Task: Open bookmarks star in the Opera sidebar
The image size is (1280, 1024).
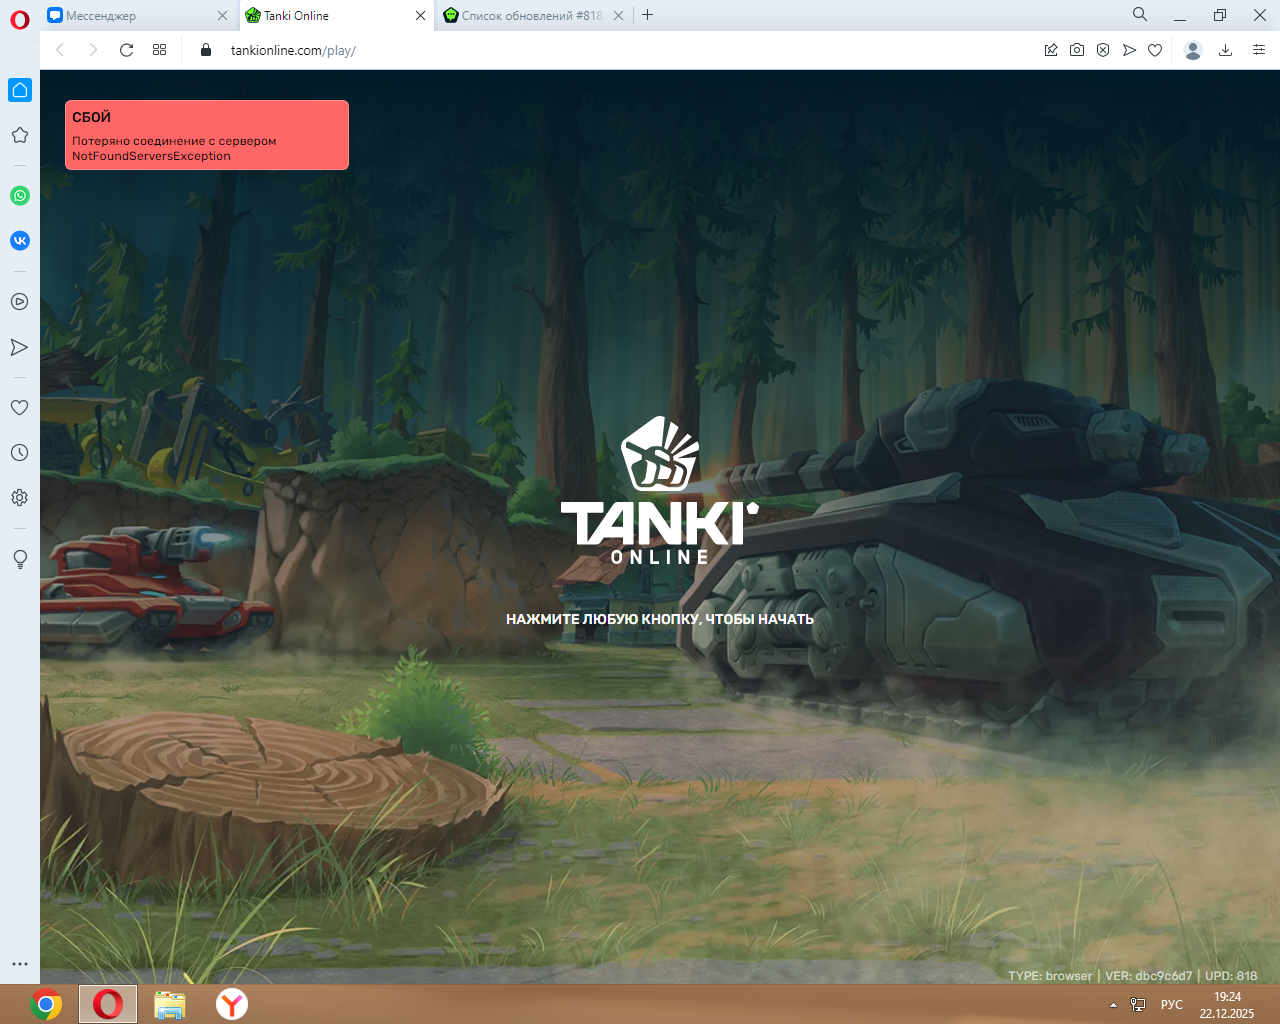Action: pos(20,135)
